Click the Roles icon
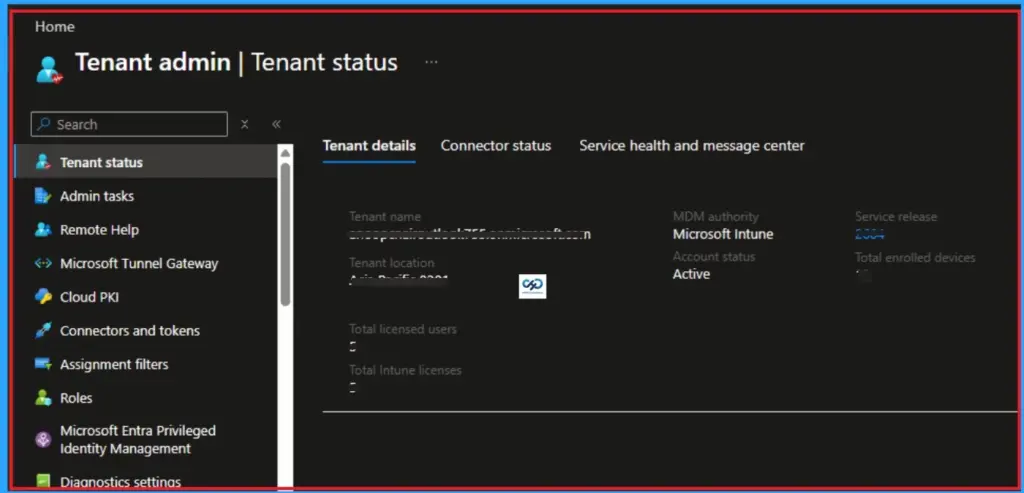This screenshot has height=493, width=1024. pos(43,398)
